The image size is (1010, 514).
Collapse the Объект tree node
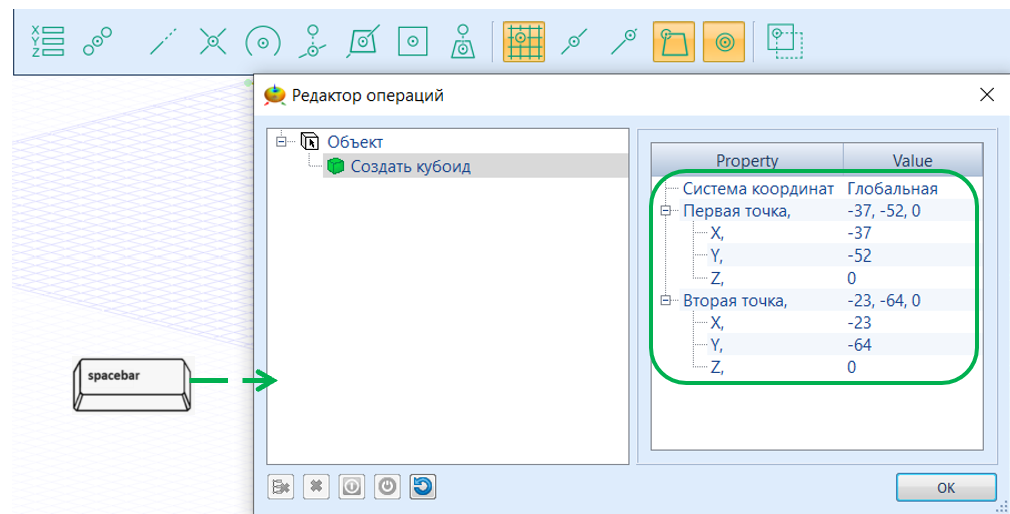(x=283, y=142)
